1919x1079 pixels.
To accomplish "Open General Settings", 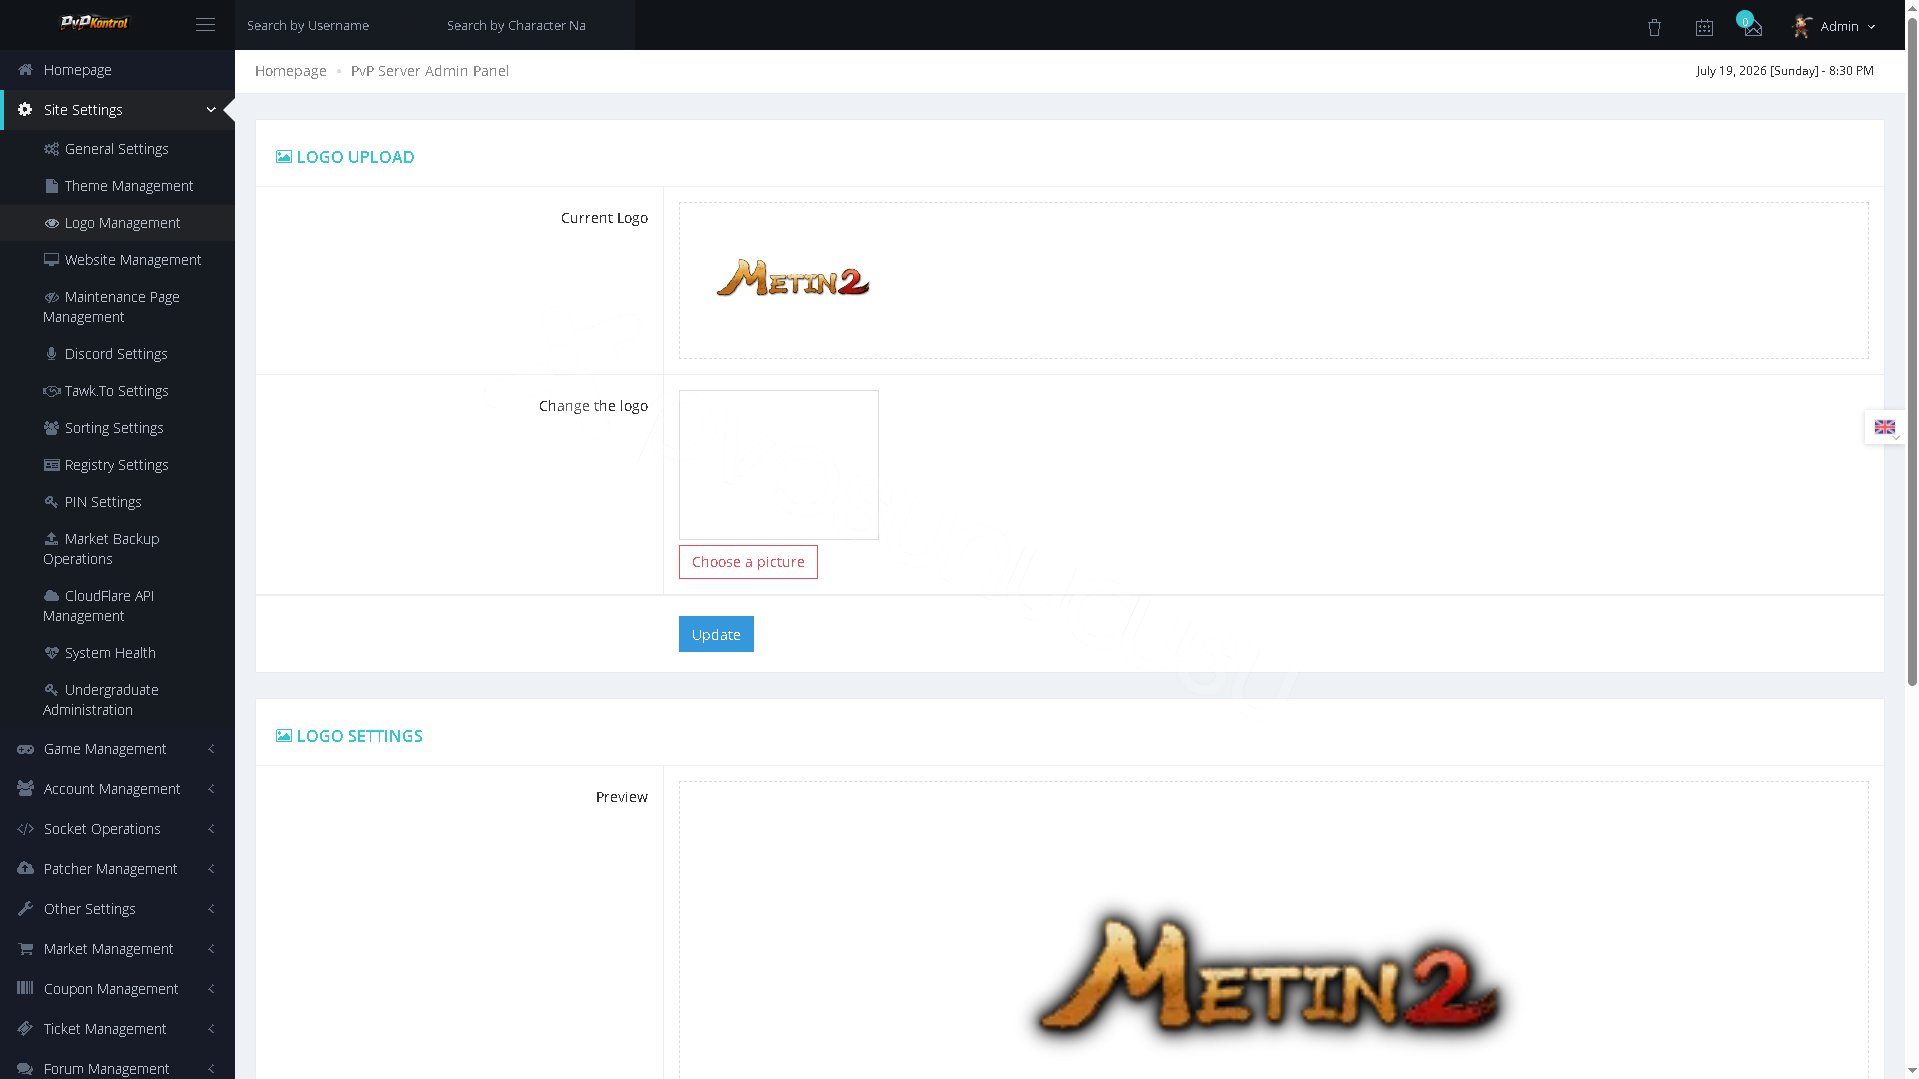I will 117,149.
